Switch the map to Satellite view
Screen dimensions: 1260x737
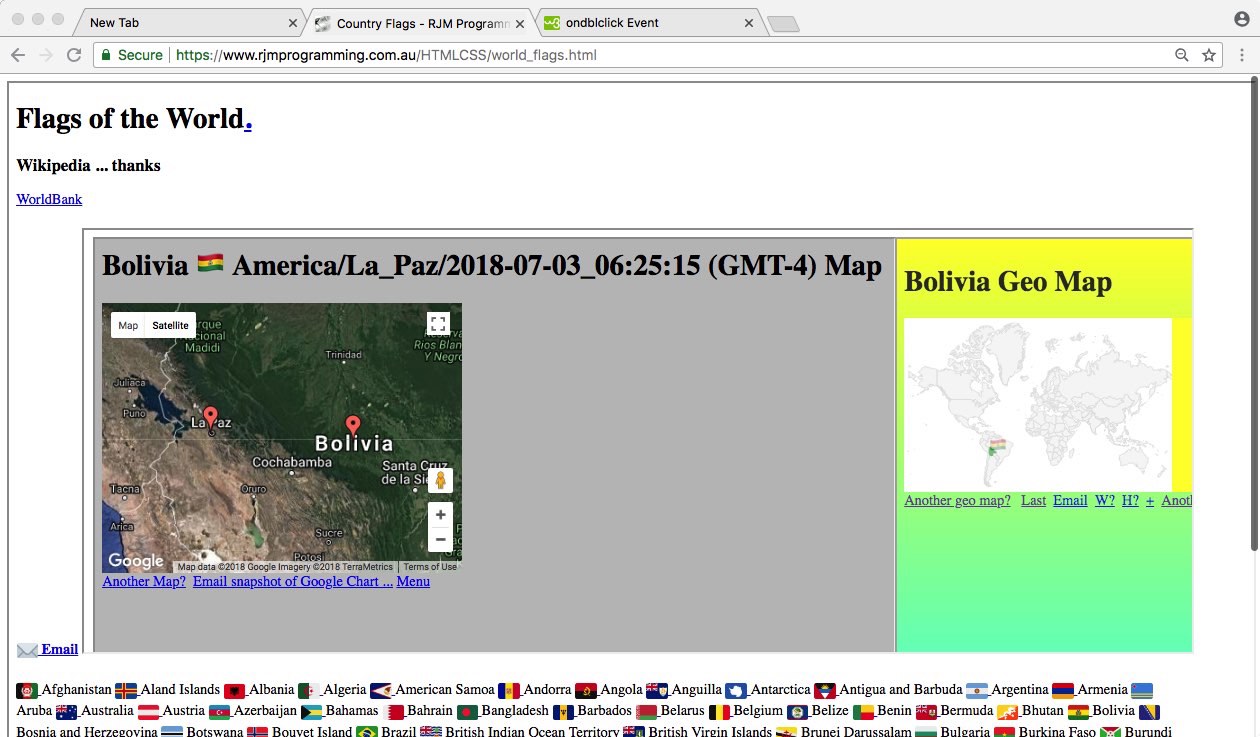(170, 325)
